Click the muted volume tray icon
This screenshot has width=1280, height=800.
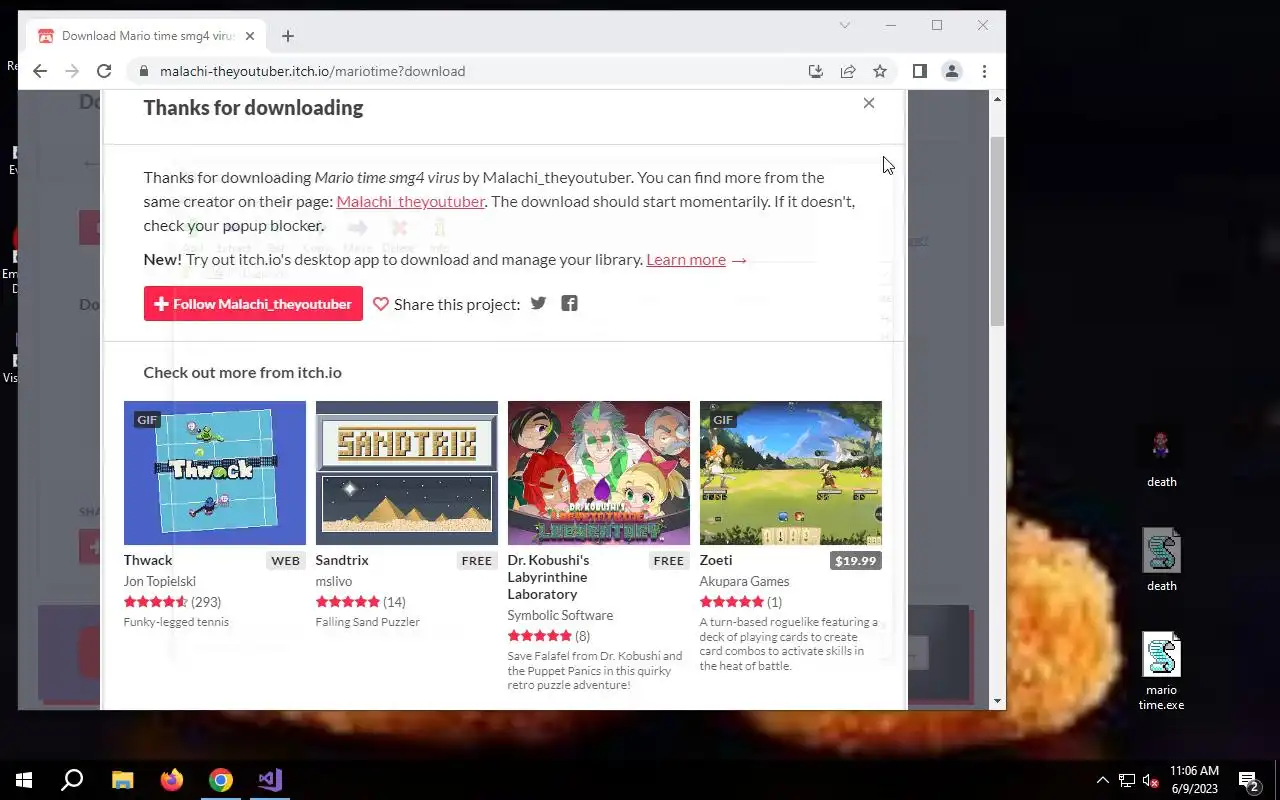coord(1151,780)
